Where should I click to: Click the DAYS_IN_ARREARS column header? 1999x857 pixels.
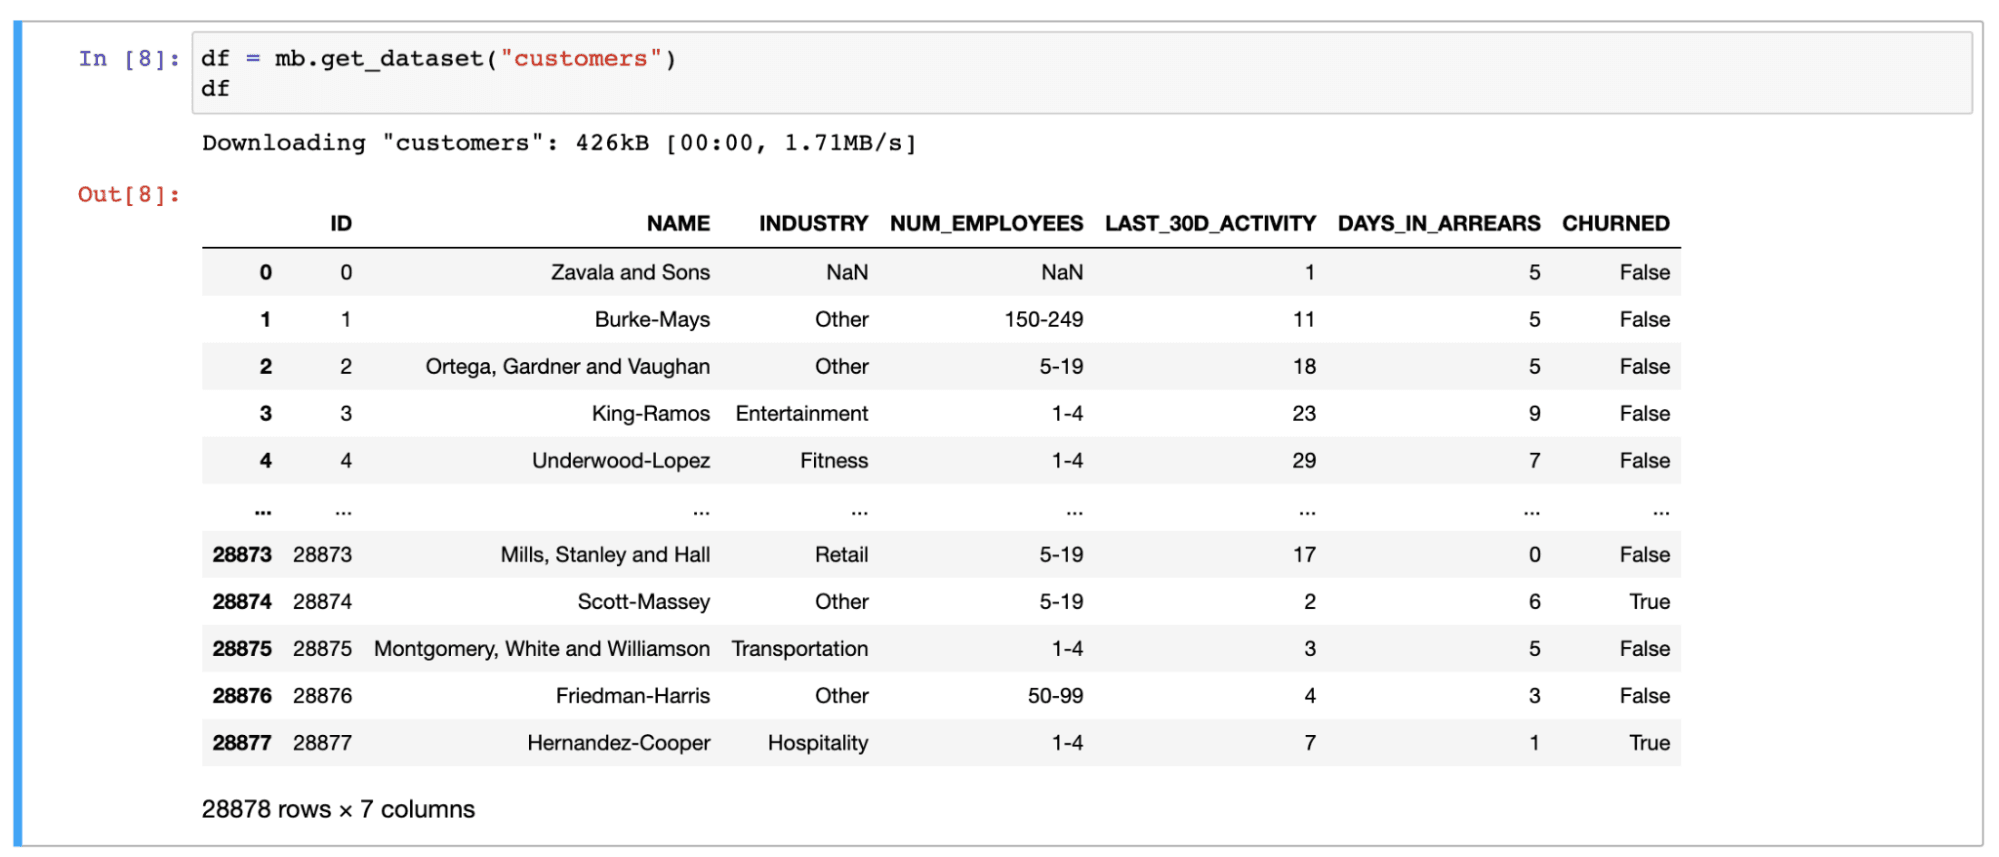click(x=1438, y=224)
